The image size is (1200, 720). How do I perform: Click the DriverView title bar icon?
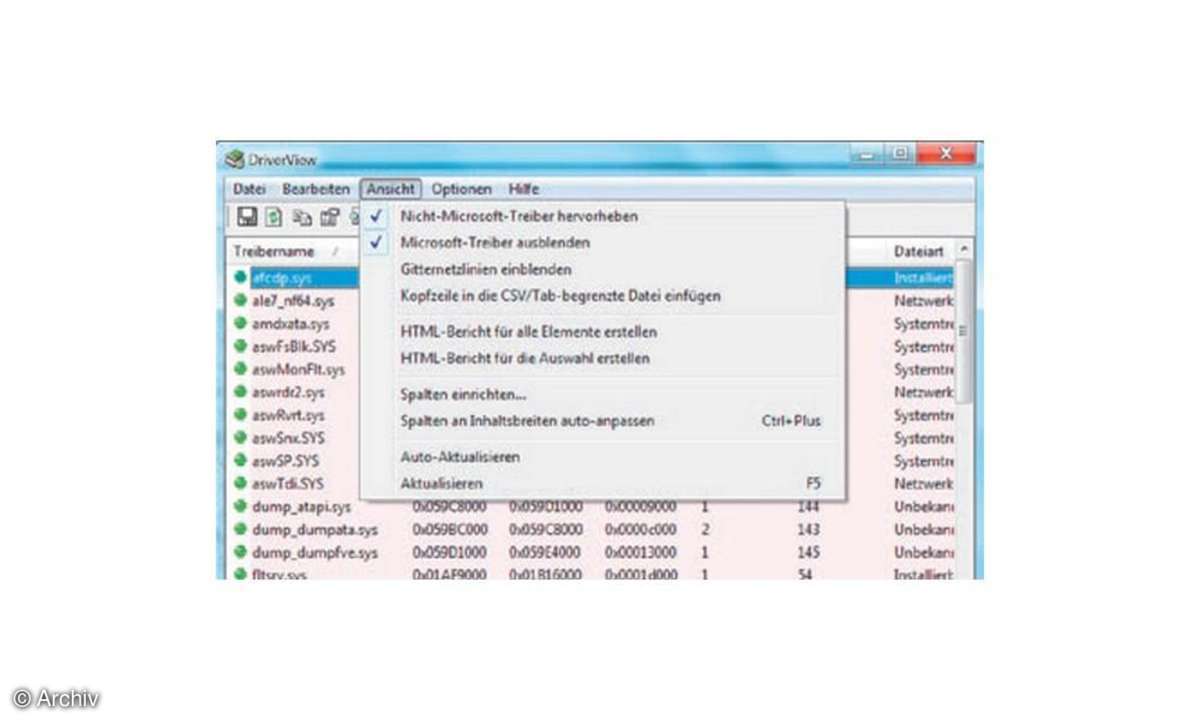tap(234, 158)
